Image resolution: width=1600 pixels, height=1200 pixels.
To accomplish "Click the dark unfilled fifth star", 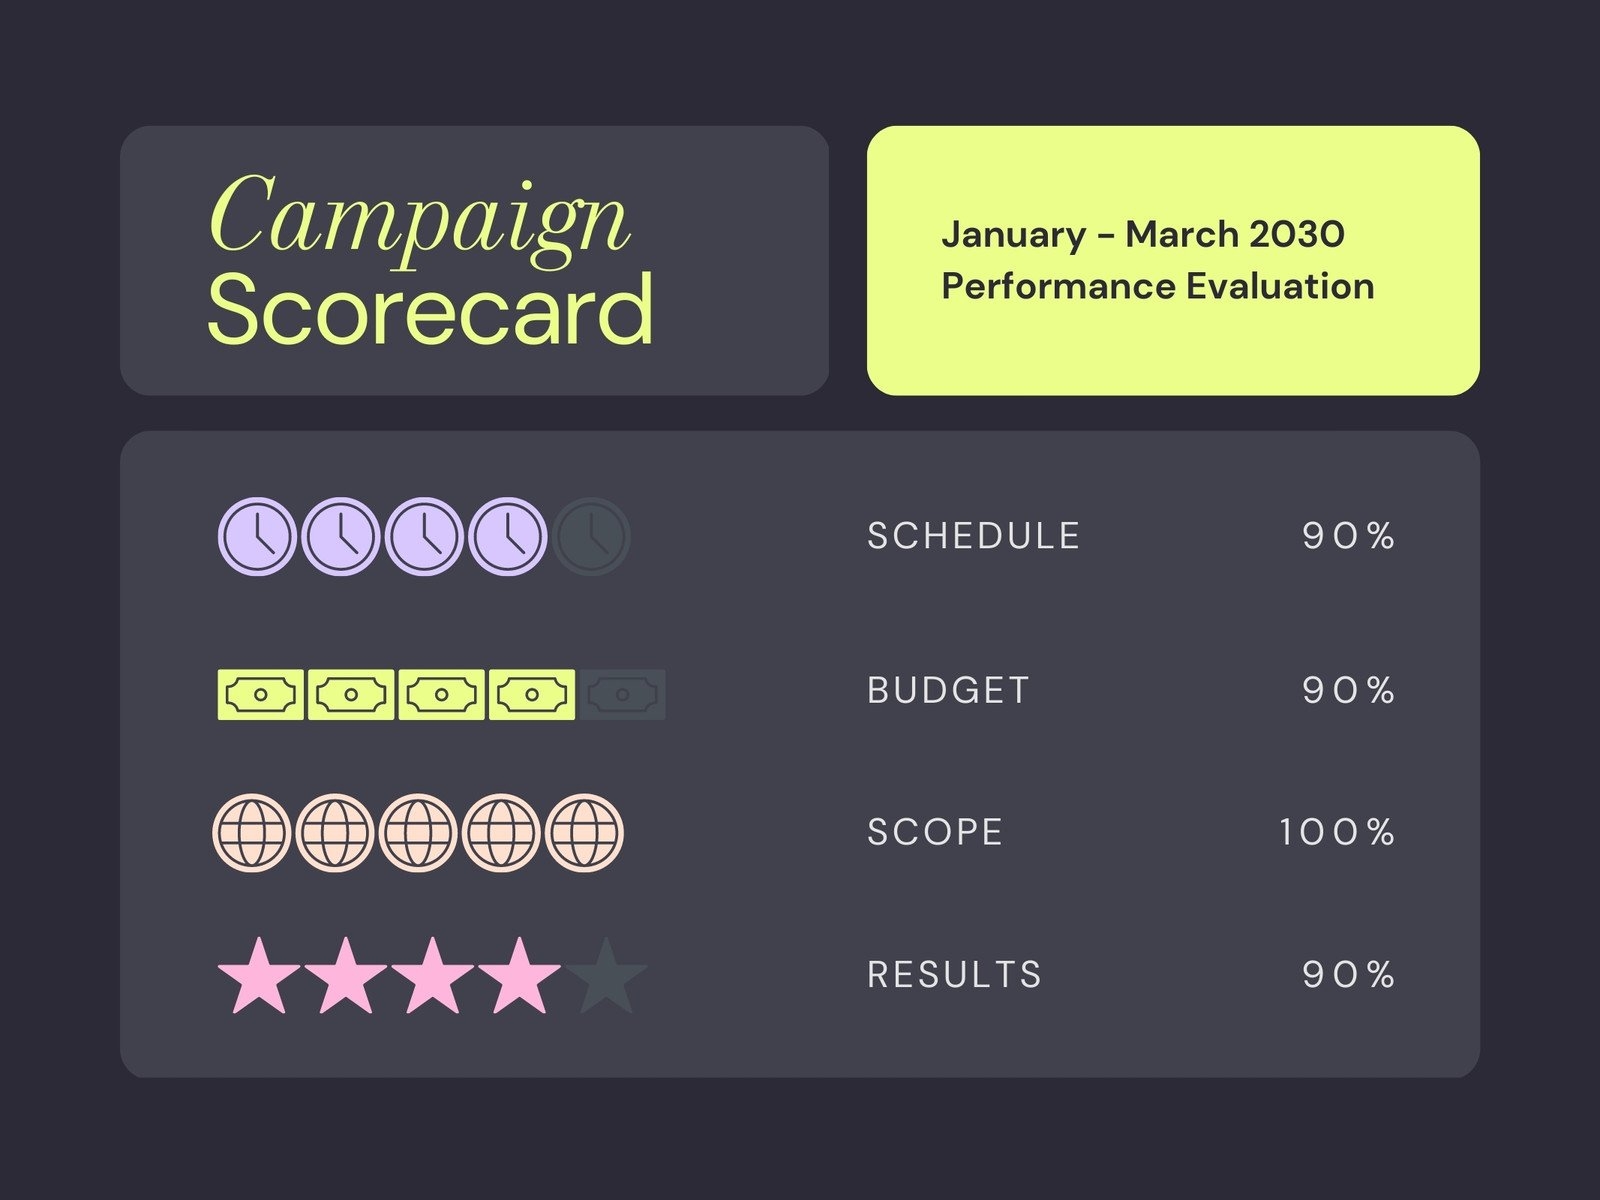I will tap(606, 977).
